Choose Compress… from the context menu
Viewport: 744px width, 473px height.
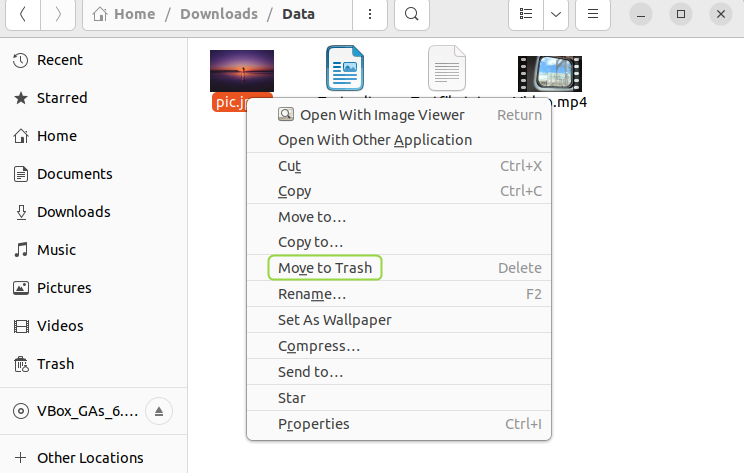pyautogui.click(x=319, y=346)
